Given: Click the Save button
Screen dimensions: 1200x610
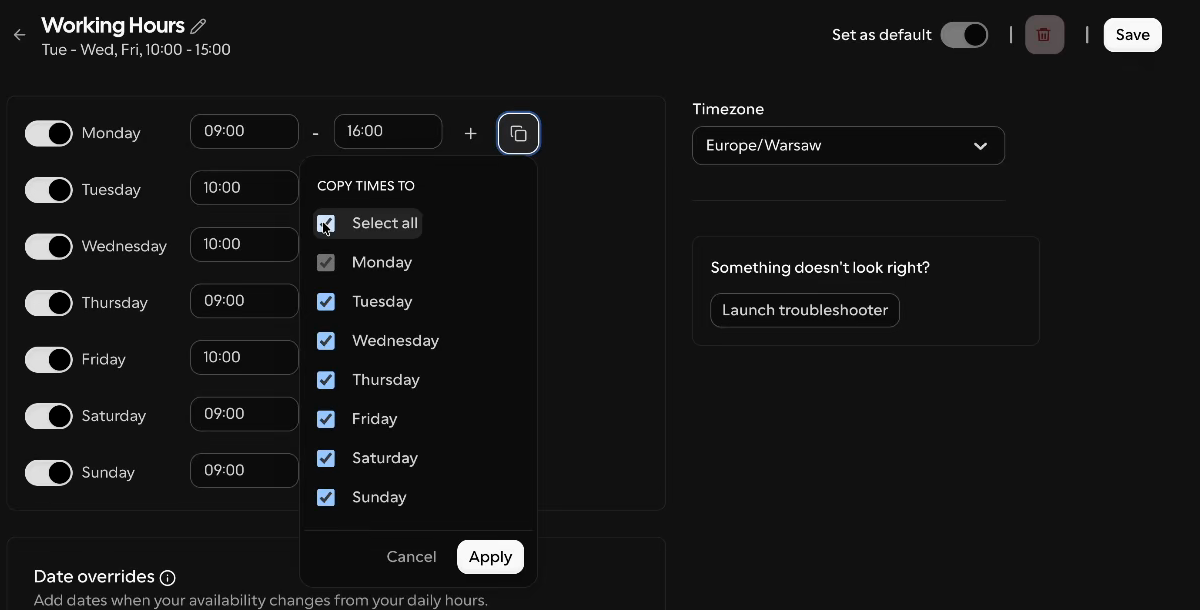Looking at the screenshot, I should click(x=1133, y=35).
